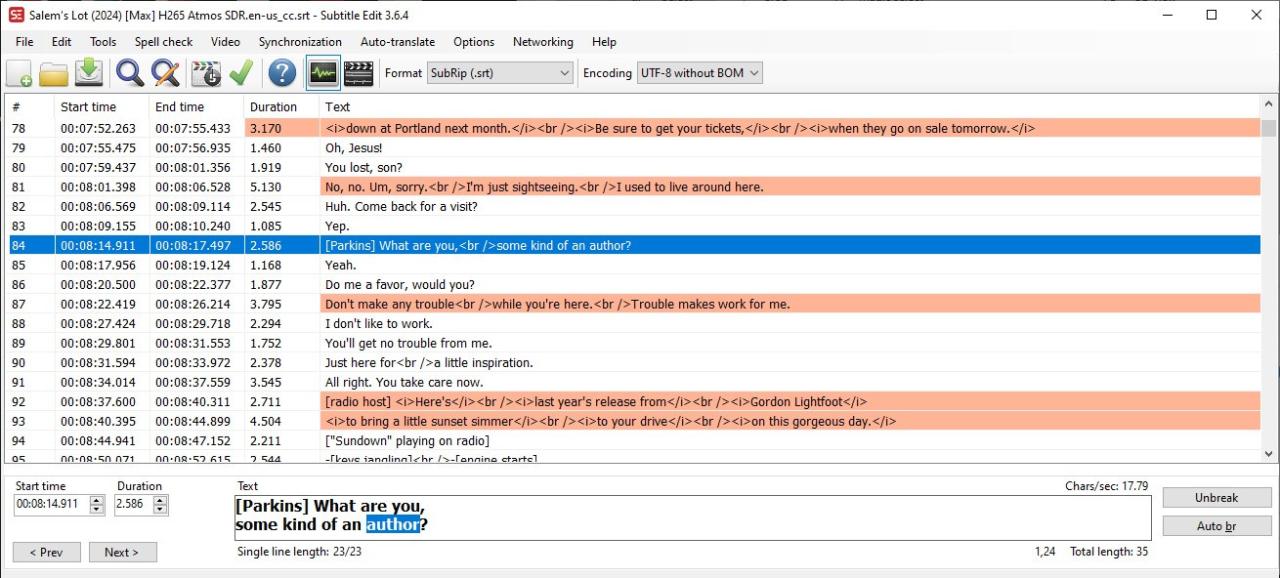The image size is (1280, 578).
Task: Toggle the waveform display button
Action: pos(323,73)
